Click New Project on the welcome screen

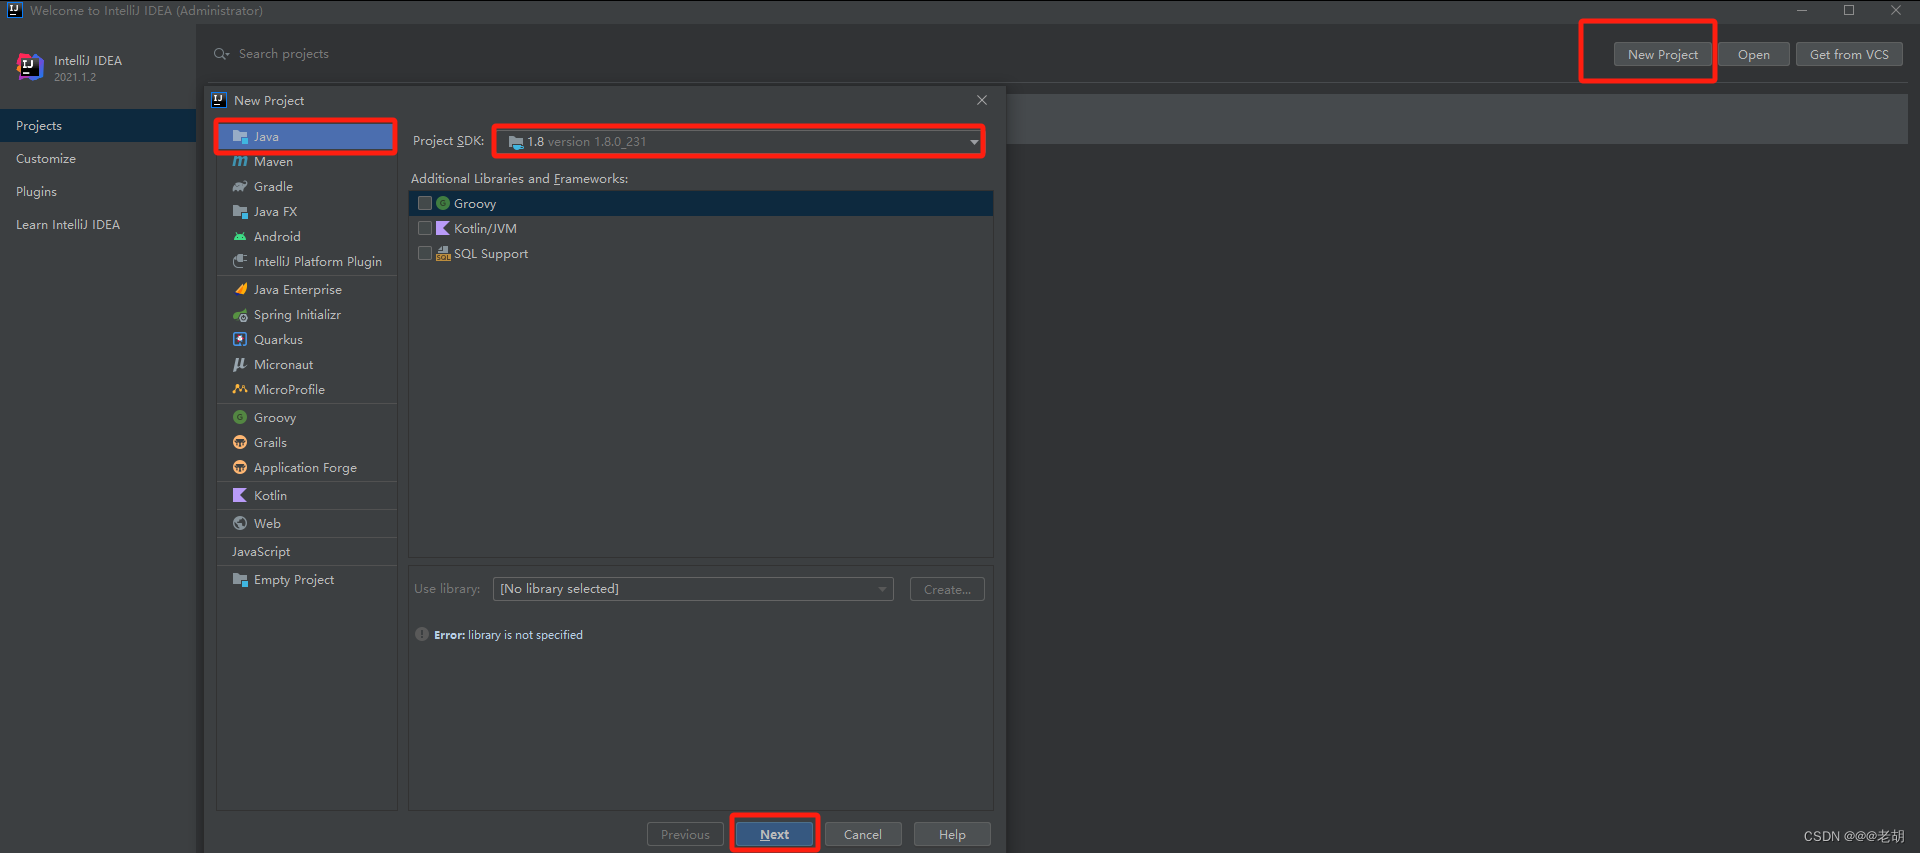click(x=1663, y=54)
